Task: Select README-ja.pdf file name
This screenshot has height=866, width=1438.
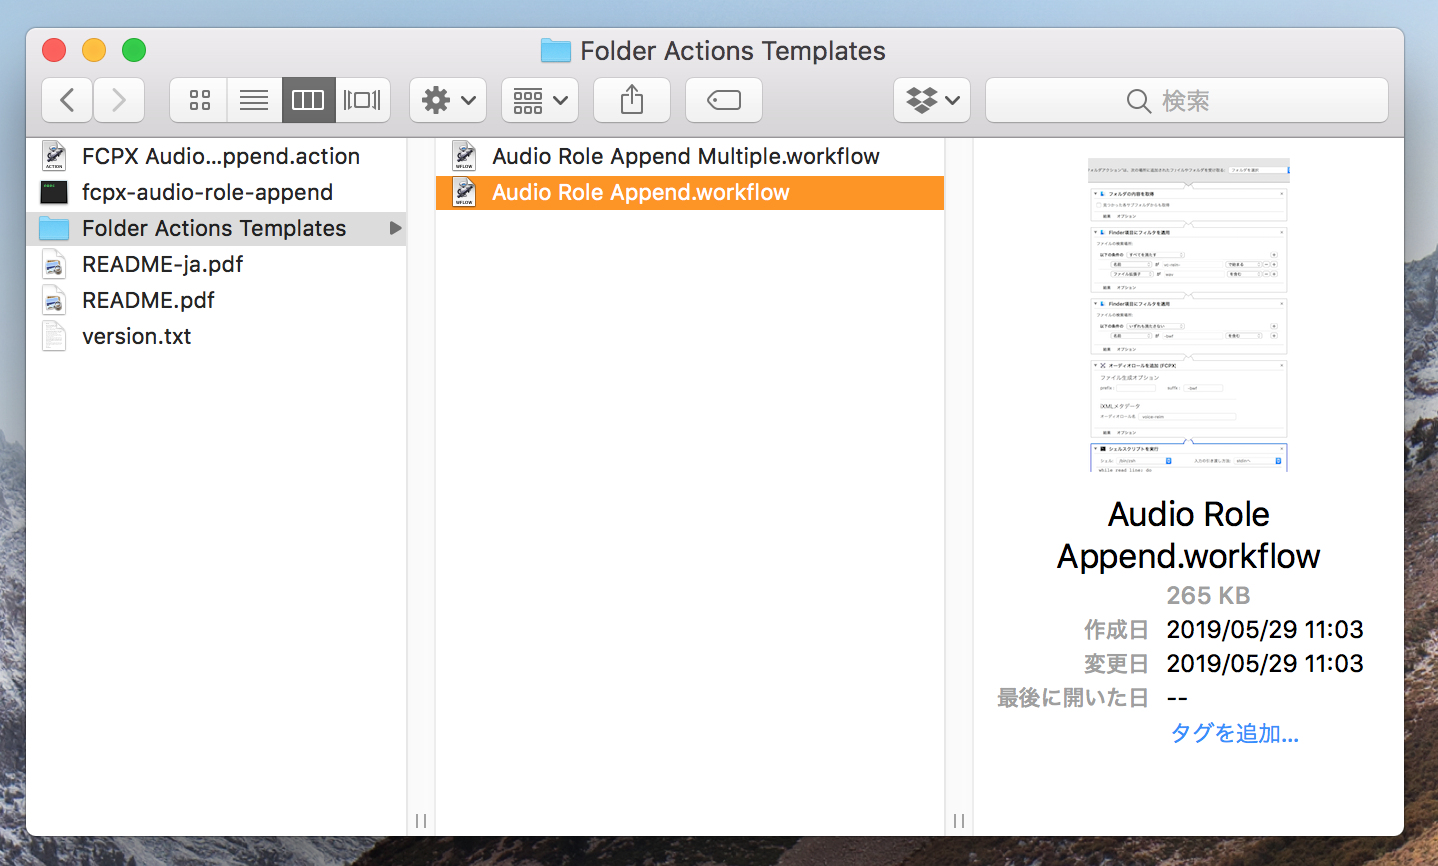Action: pyautogui.click(x=163, y=264)
